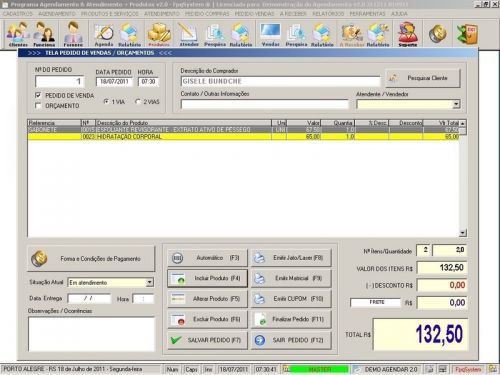Click the printer icon in the status bar
Screen dimensions: 500x375
click(x=430, y=369)
